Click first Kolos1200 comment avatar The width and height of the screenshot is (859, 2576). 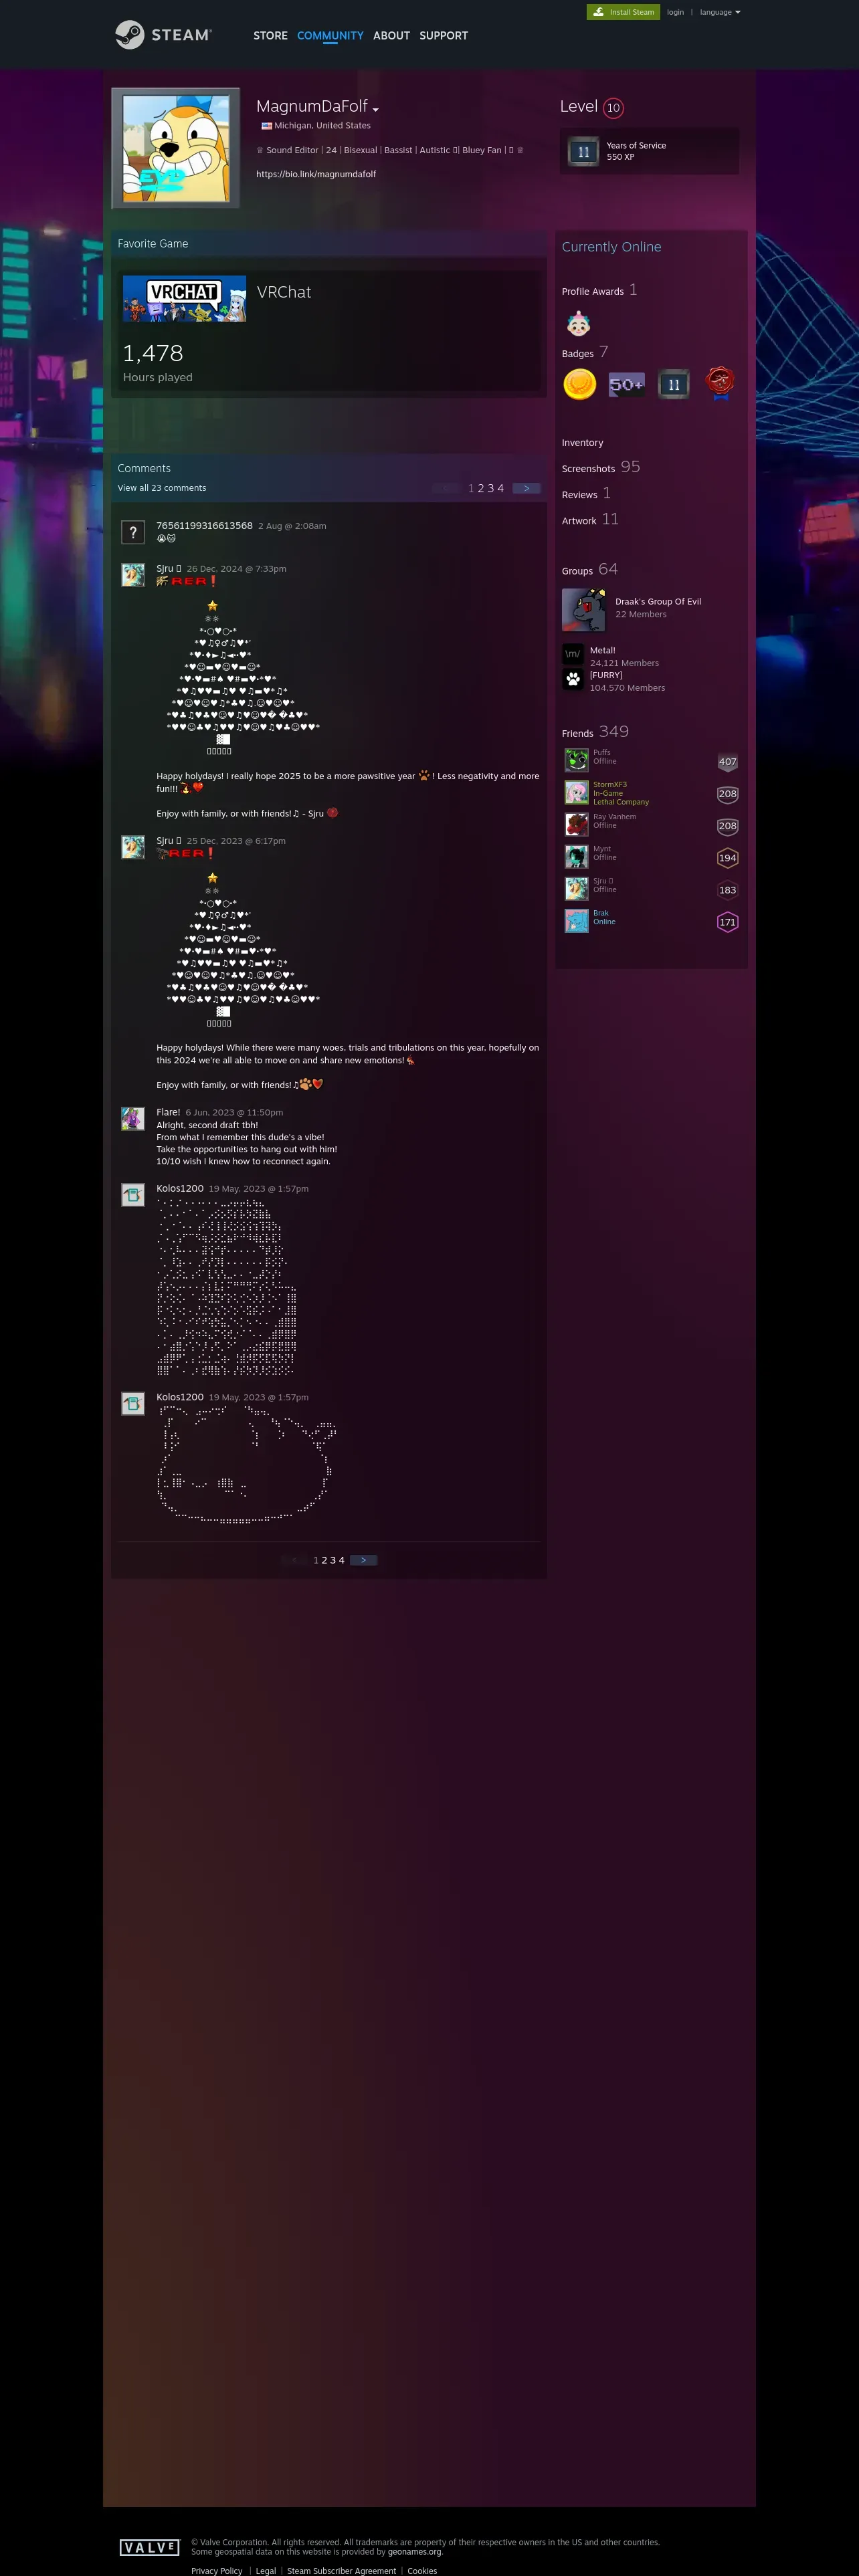pos(133,1195)
